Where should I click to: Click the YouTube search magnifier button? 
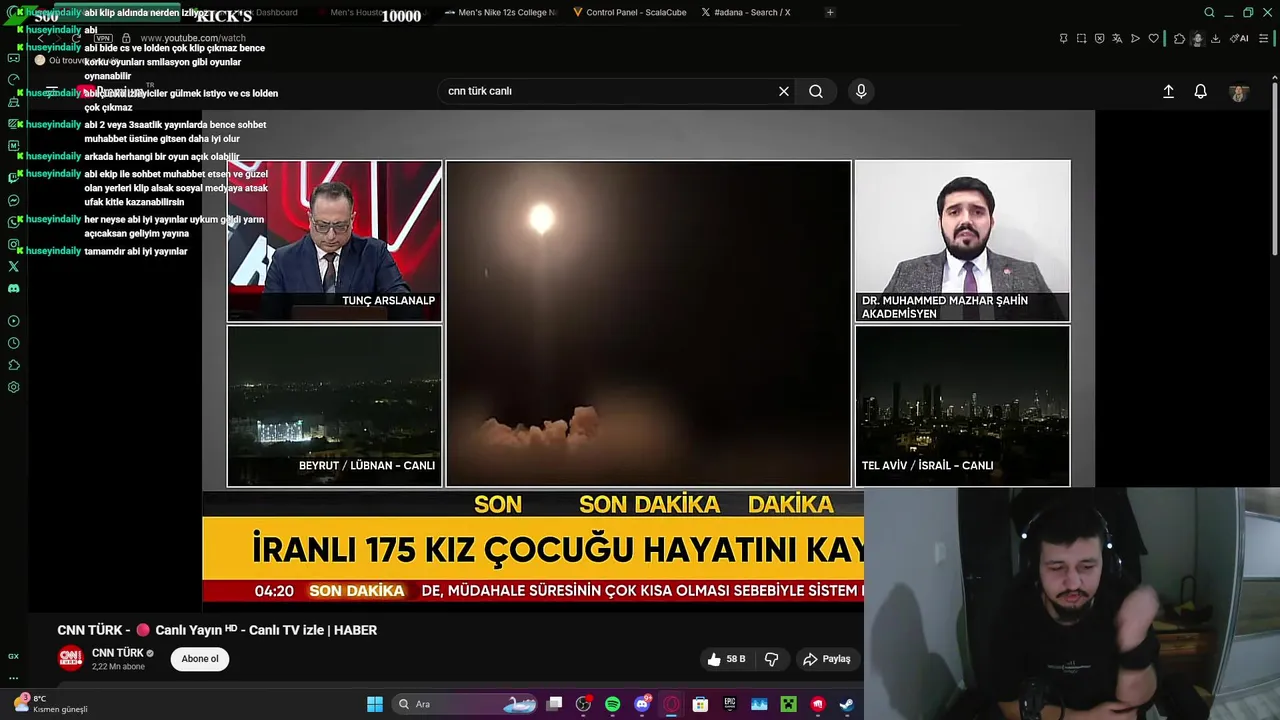point(816,91)
